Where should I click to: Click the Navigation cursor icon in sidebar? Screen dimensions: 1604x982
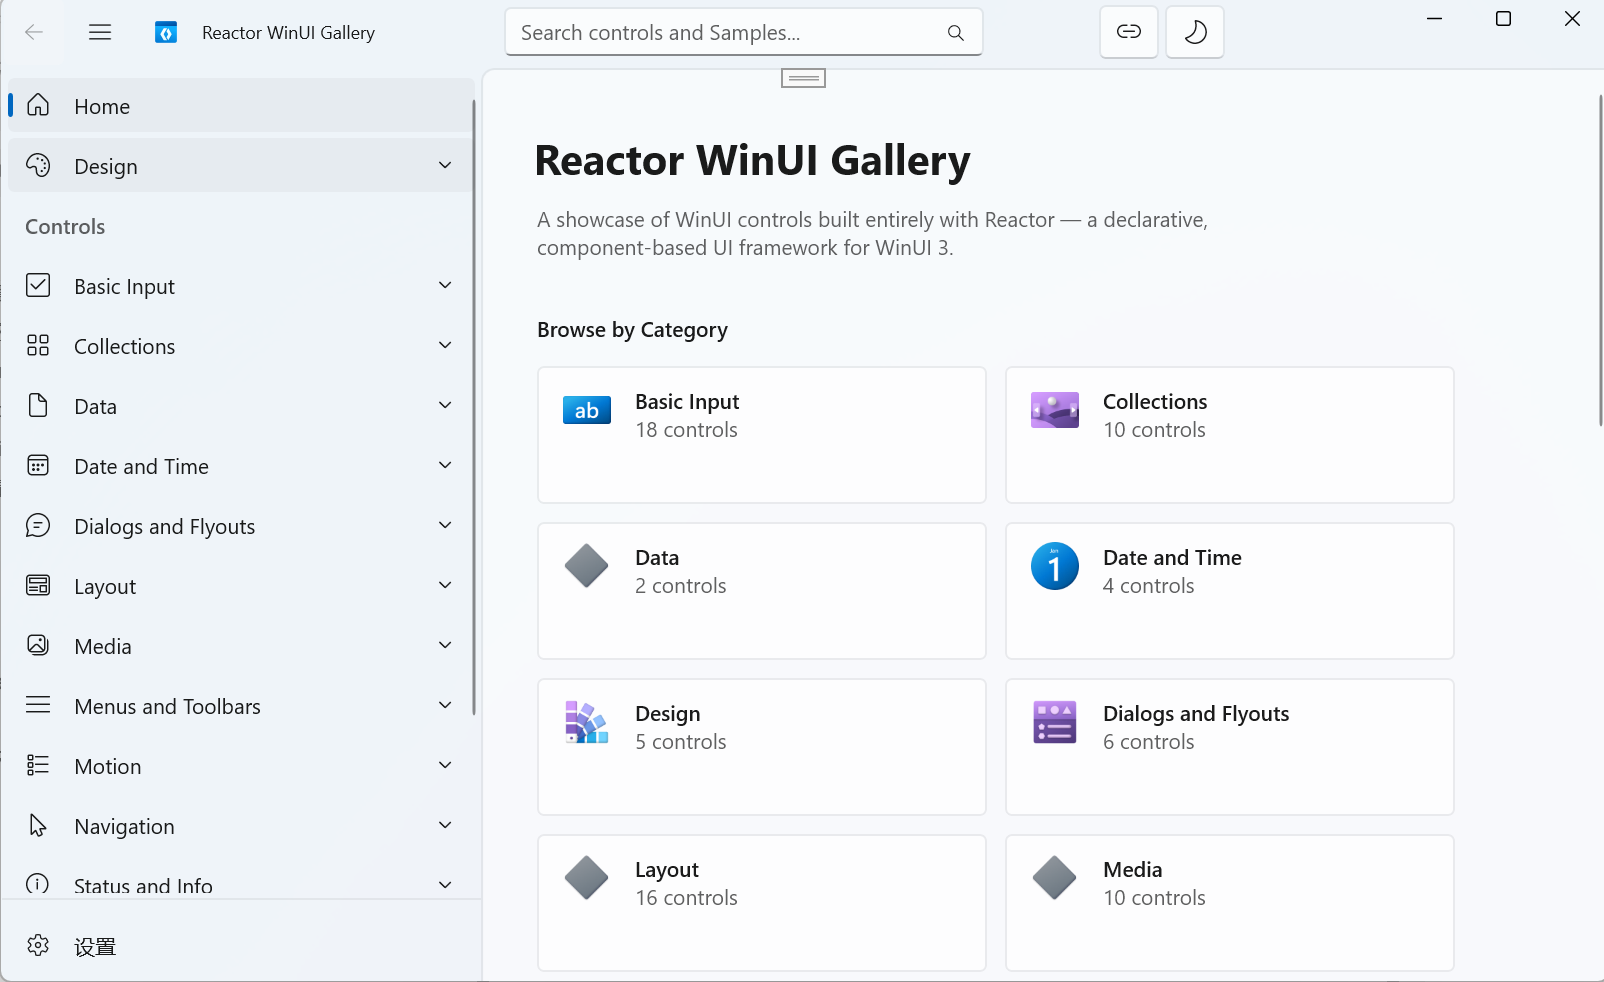tap(38, 825)
